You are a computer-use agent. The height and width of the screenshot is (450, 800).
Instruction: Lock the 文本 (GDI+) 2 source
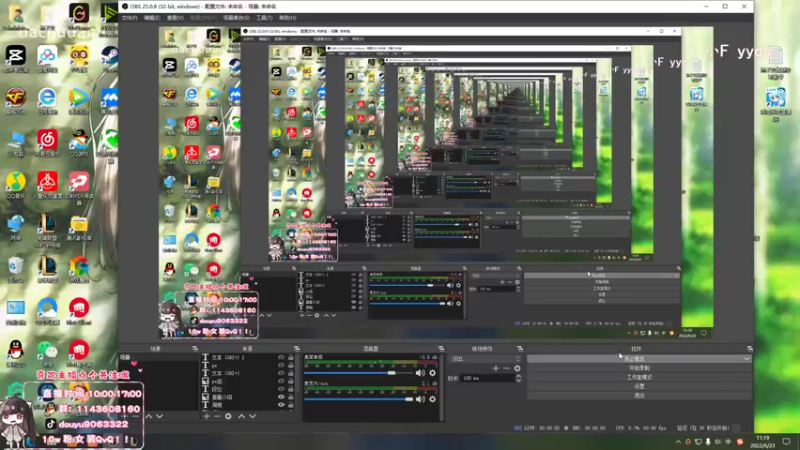tap(291, 358)
